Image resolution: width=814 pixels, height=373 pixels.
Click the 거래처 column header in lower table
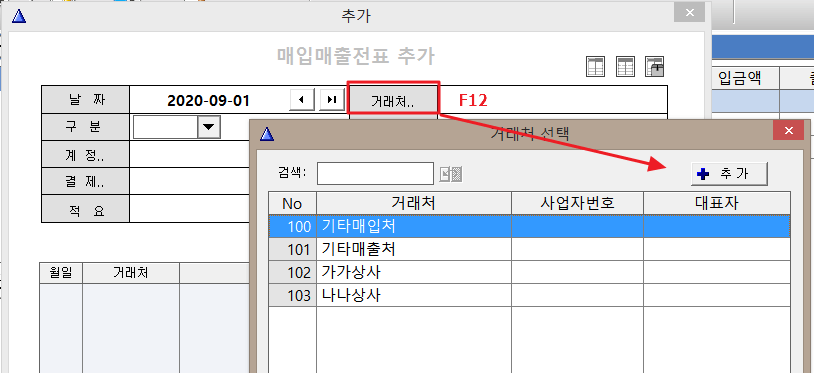(x=131, y=273)
